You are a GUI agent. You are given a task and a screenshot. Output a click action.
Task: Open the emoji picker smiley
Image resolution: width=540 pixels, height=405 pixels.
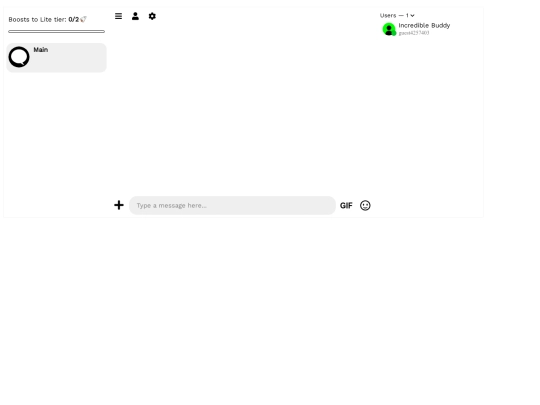365,206
